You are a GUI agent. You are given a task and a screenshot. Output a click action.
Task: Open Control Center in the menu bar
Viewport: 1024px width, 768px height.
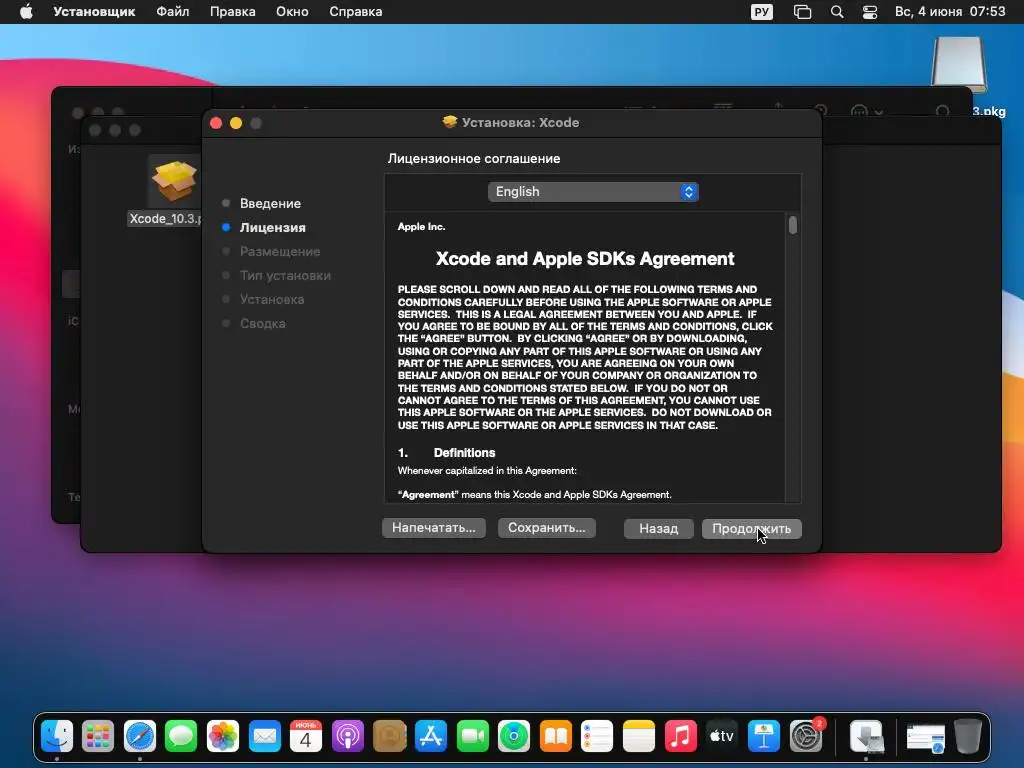point(870,12)
